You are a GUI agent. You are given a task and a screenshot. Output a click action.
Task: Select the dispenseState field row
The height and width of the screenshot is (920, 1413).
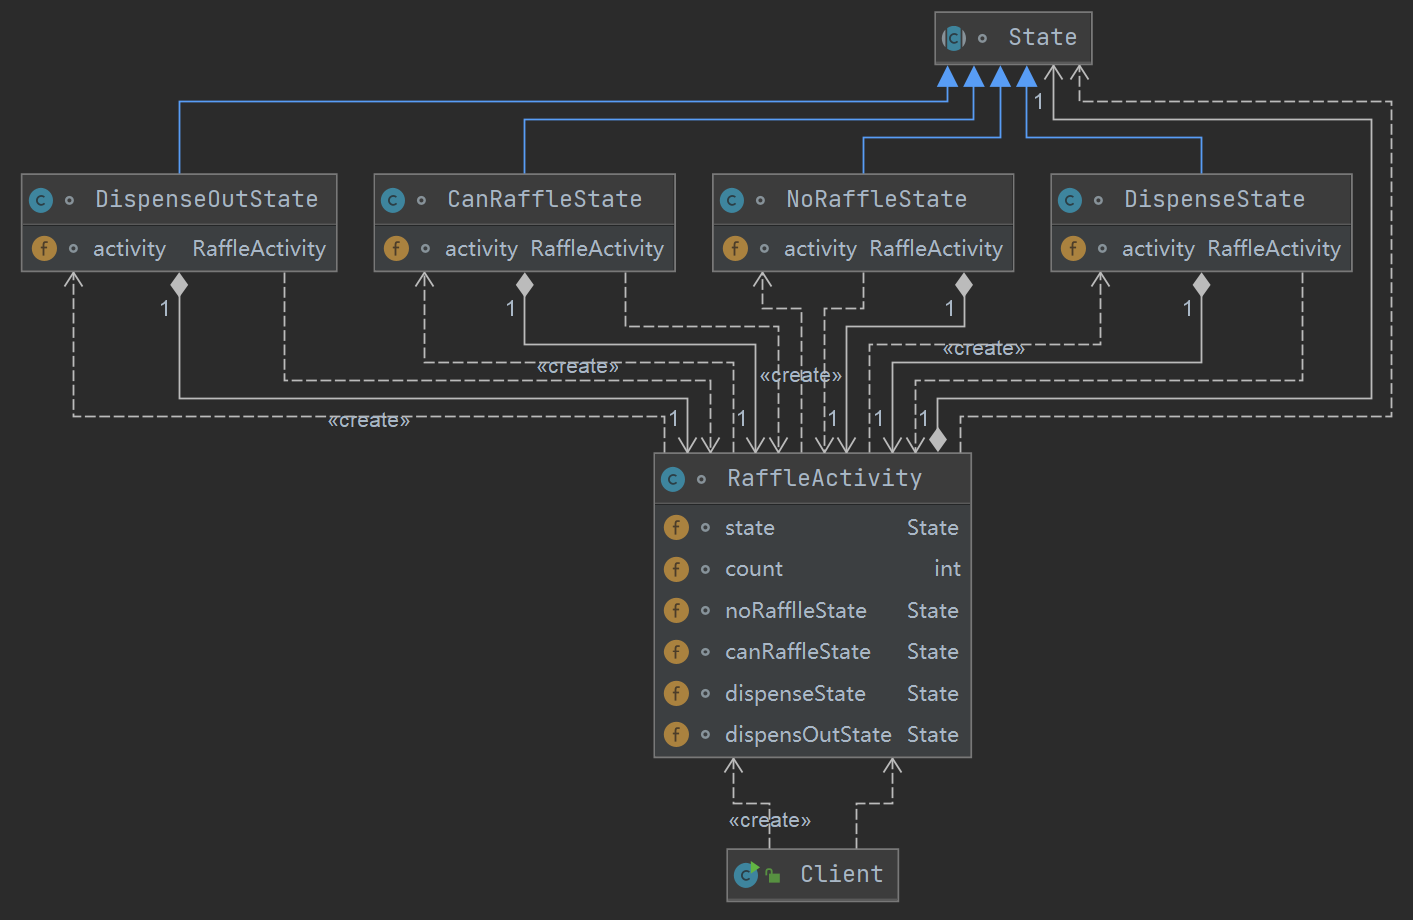(795, 694)
